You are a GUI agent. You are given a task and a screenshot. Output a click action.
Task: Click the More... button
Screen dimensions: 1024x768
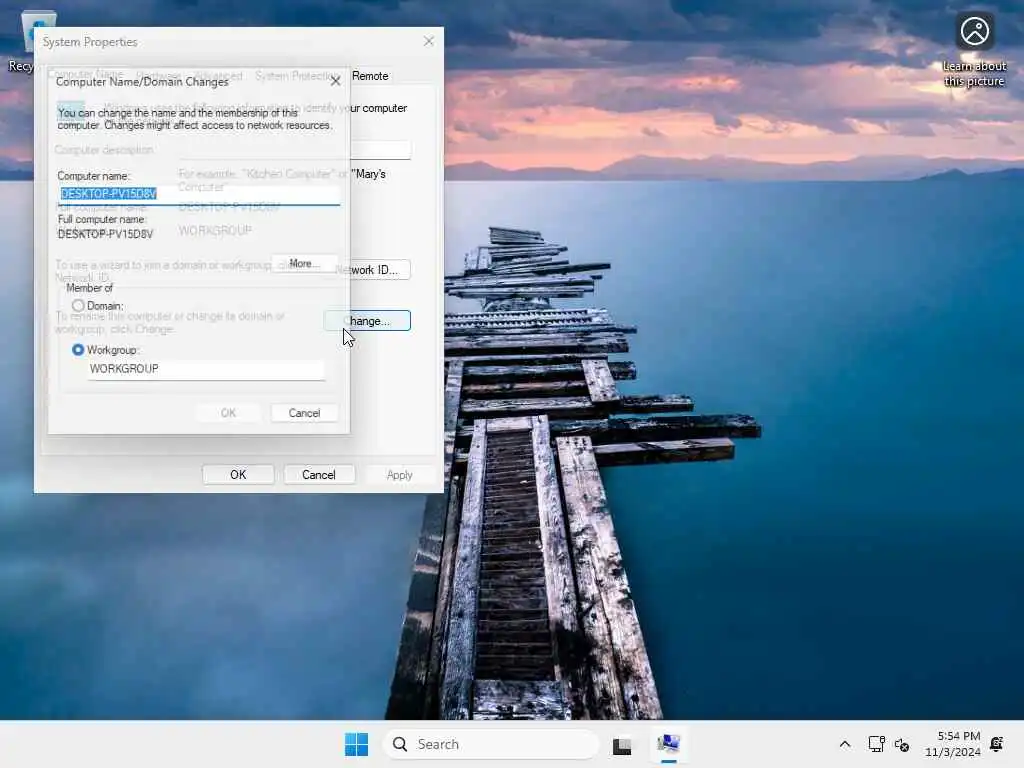(304, 264)
